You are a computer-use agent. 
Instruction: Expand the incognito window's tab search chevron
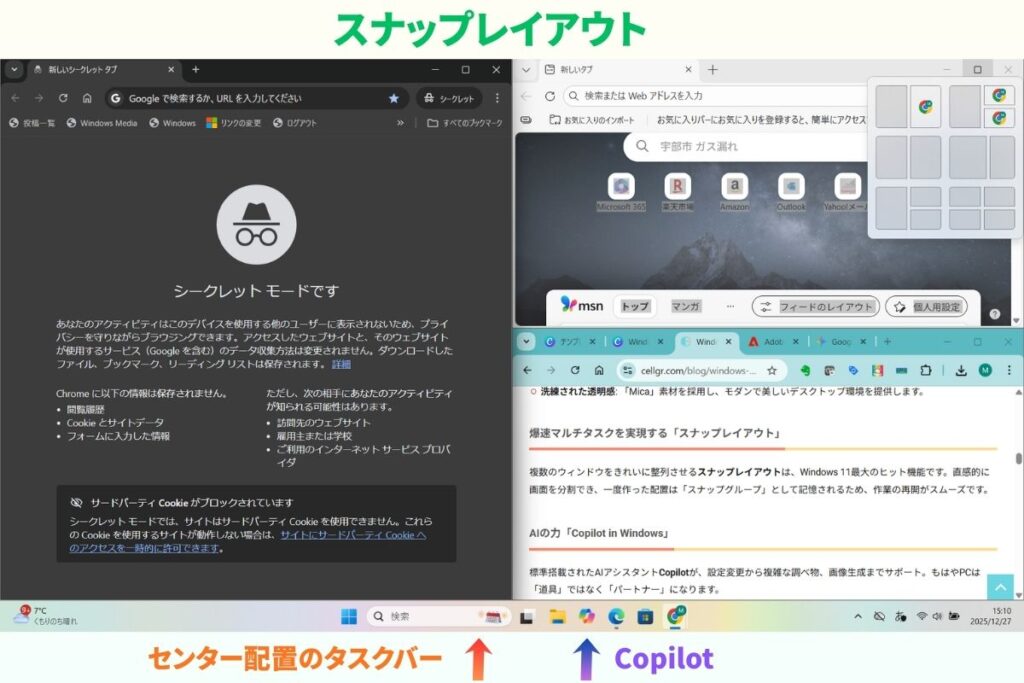pos(14,70)
